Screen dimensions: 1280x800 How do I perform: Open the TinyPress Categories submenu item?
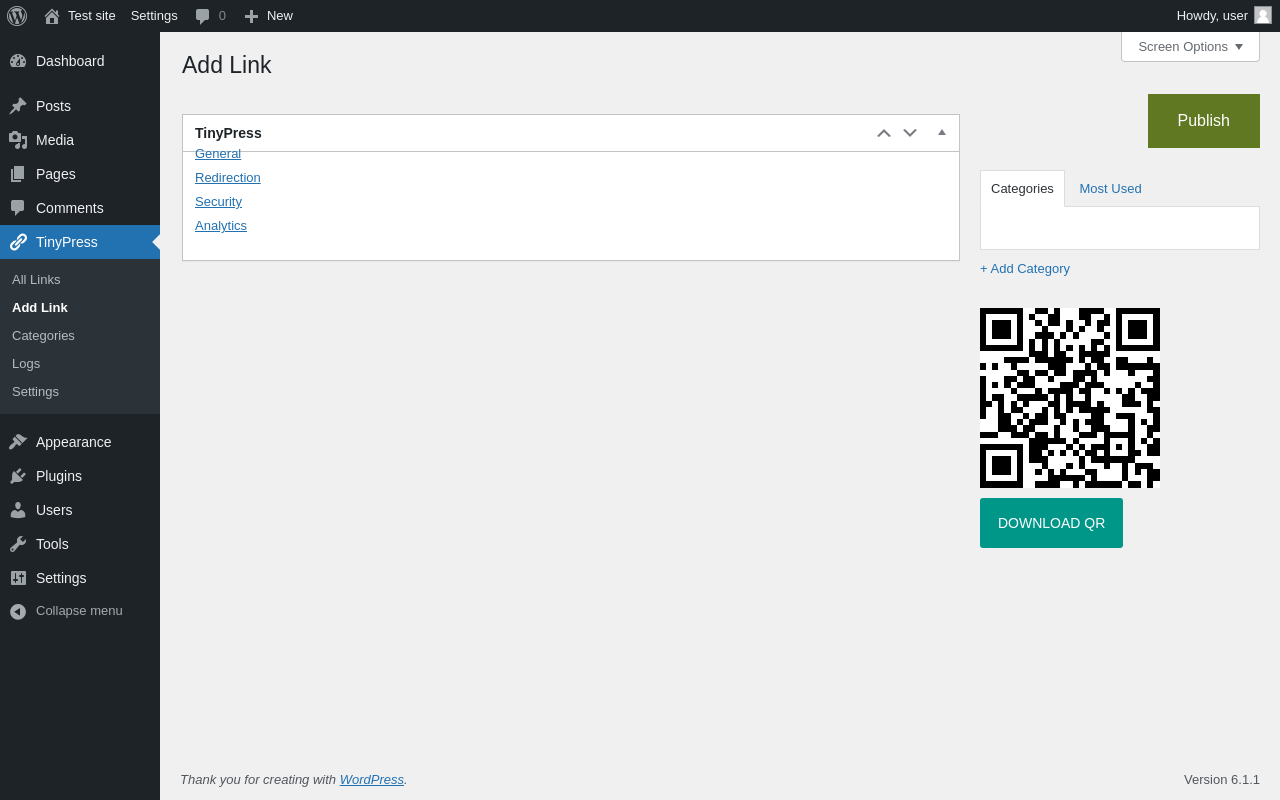[x=43, y=335]
